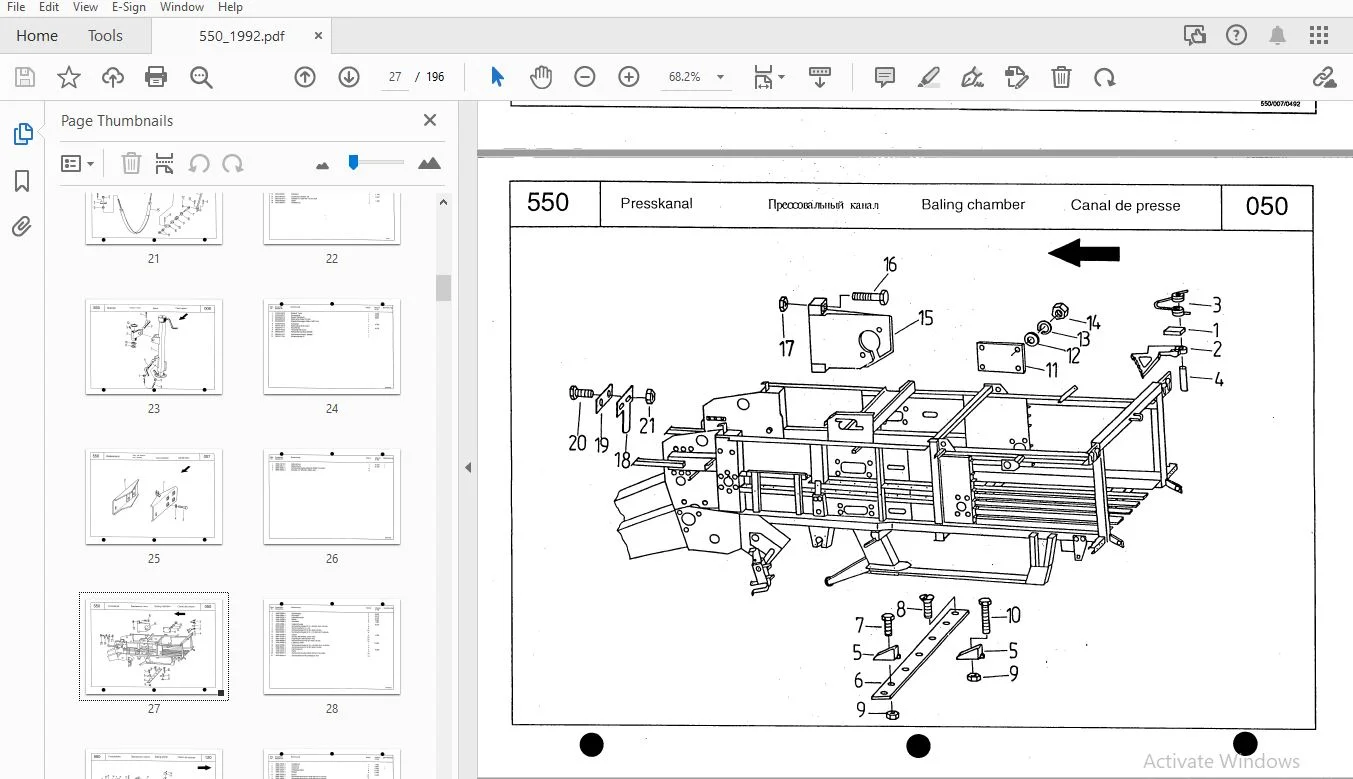Expand the thumbnail options menu

tap(77, 163)
